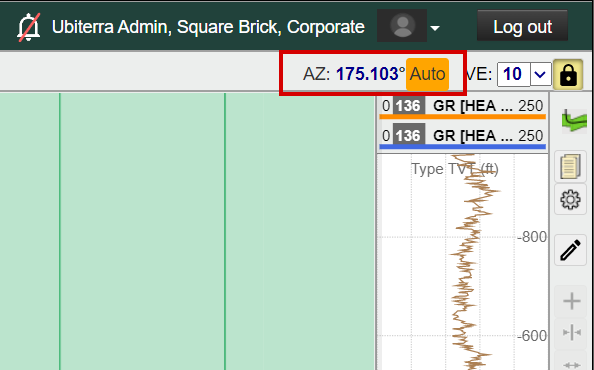
Task: Click the orange curve color bar
Action: click(x=463, y=117)
